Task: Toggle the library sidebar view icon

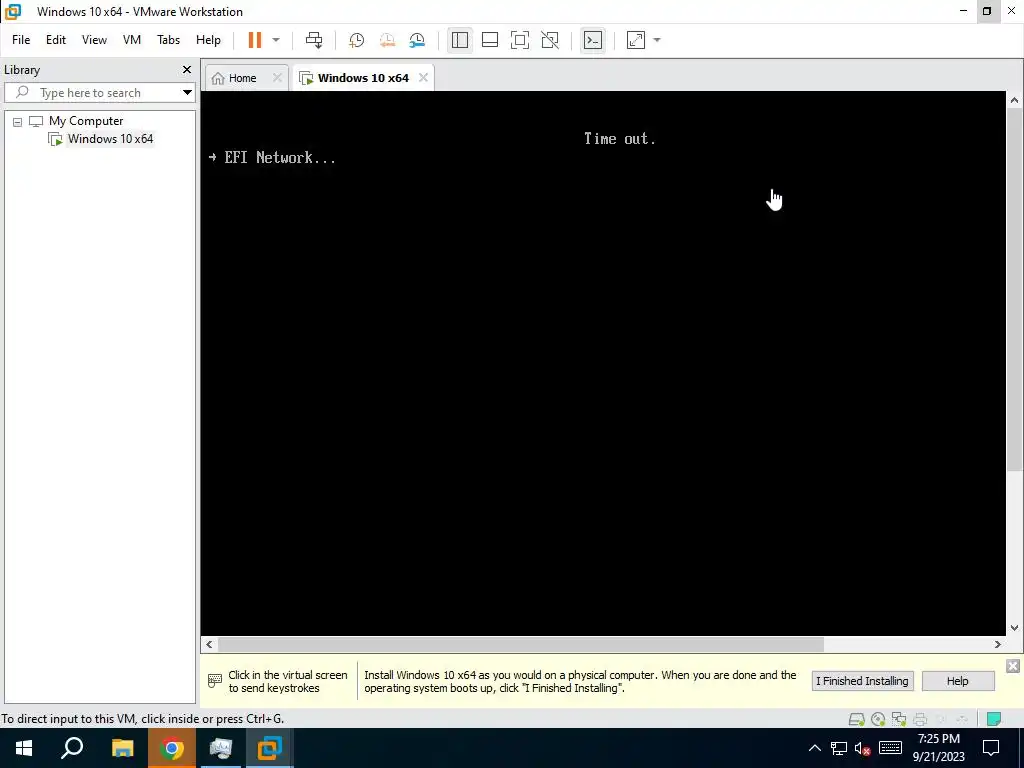Action: 460,40
